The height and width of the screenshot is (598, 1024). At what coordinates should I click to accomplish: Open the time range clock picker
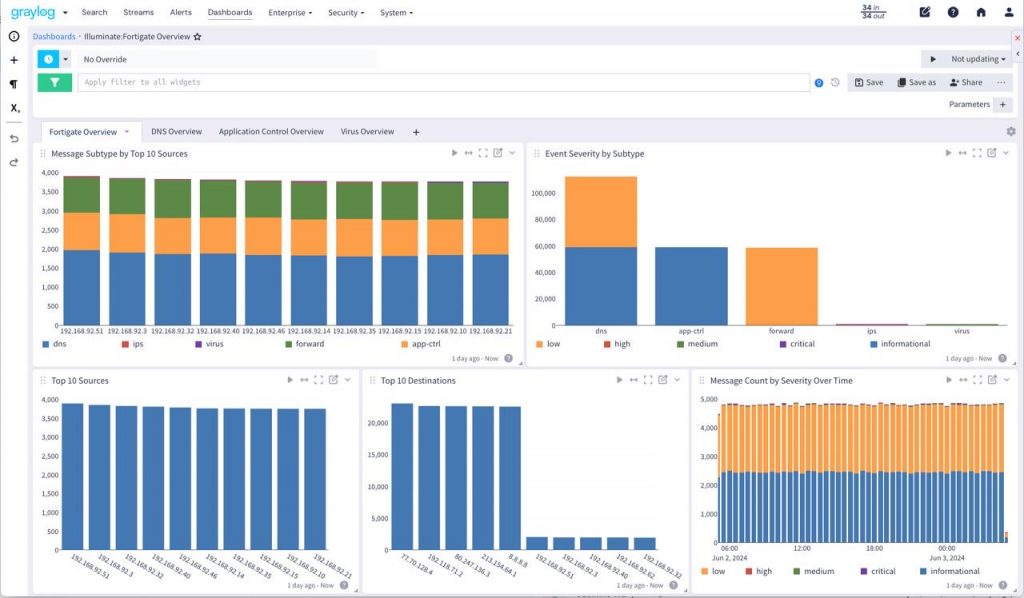click(48, 59)
